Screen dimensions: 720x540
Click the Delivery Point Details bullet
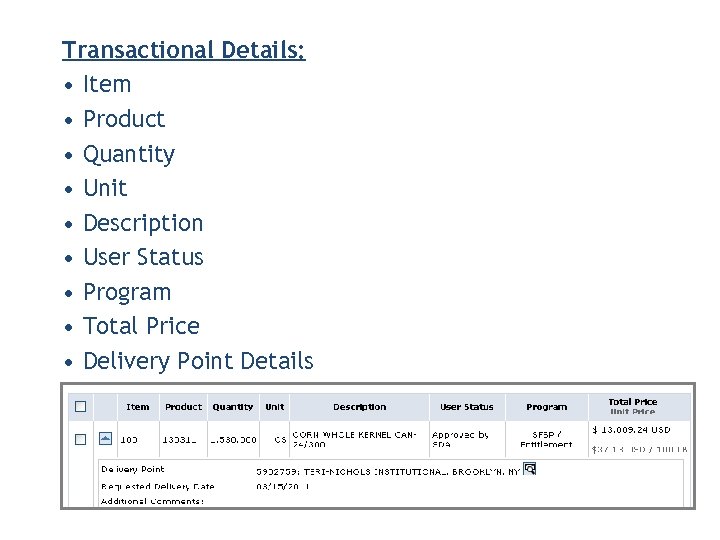click(x=198, y=361)
